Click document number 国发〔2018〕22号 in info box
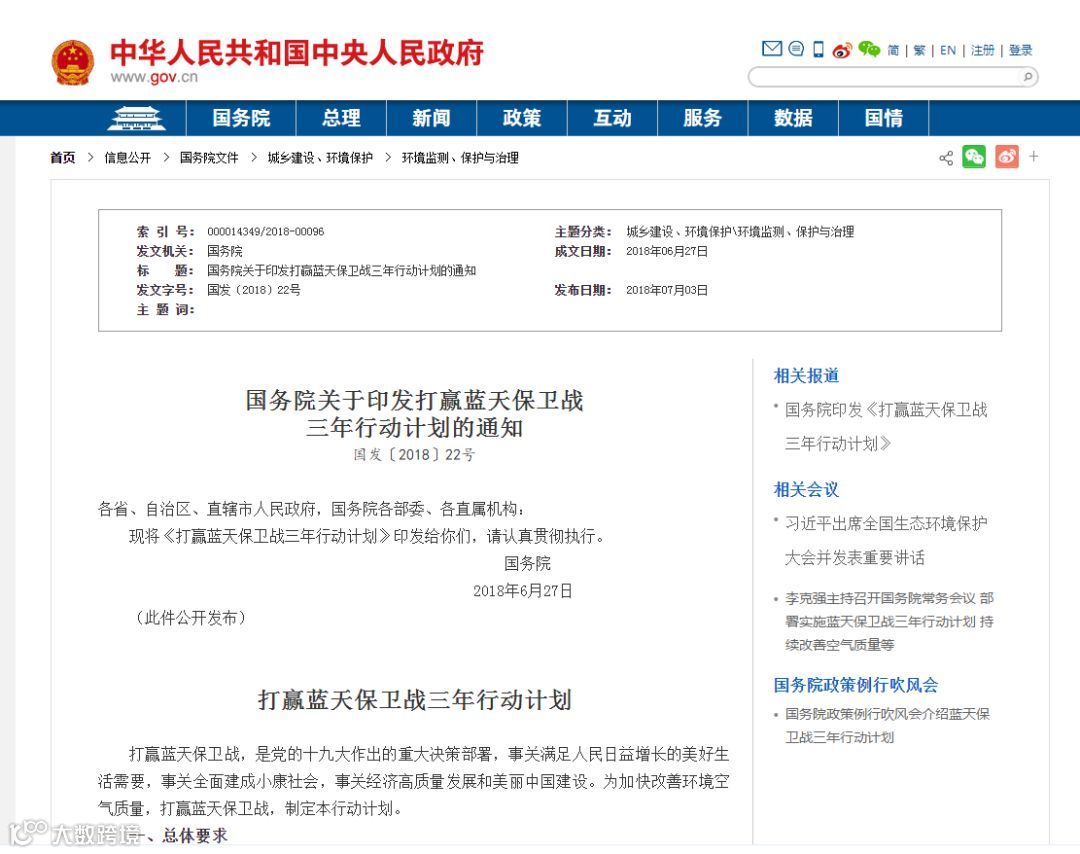 coord(253,290)
